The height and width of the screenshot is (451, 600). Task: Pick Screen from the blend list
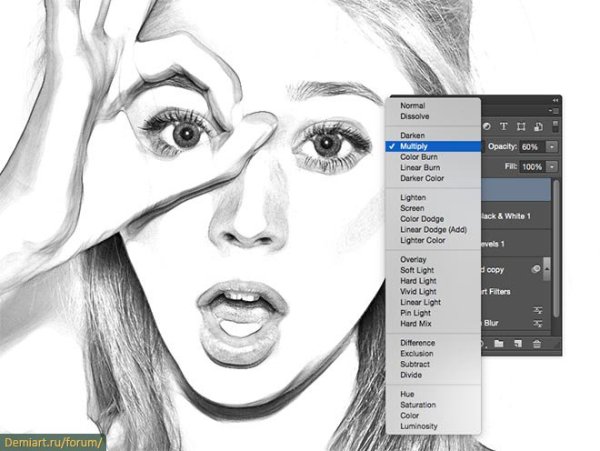[x=413, y=208]
